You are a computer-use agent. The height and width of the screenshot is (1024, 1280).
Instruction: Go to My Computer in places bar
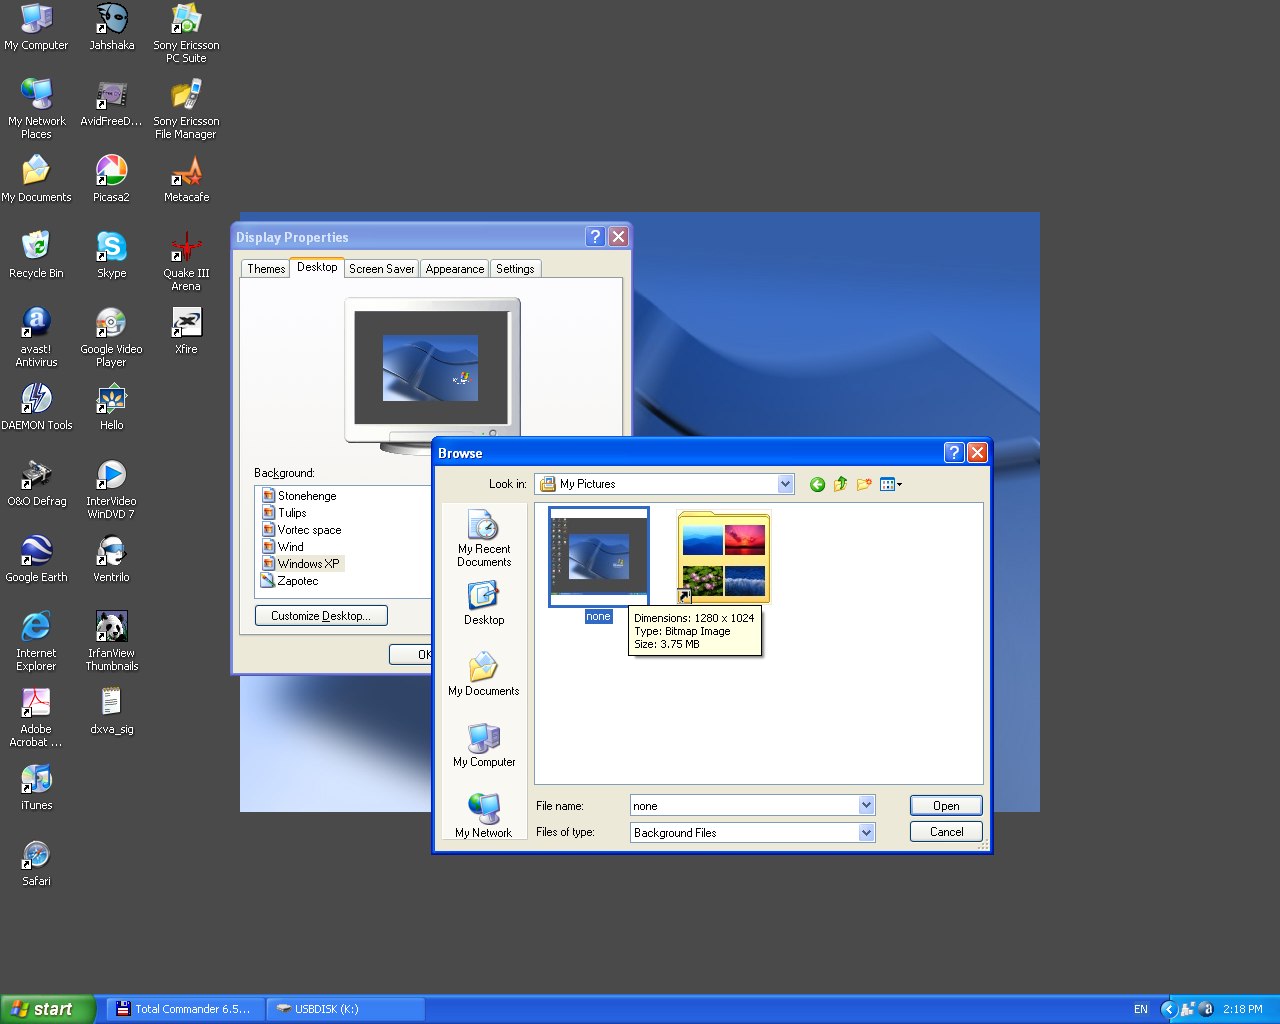[484, 745]
